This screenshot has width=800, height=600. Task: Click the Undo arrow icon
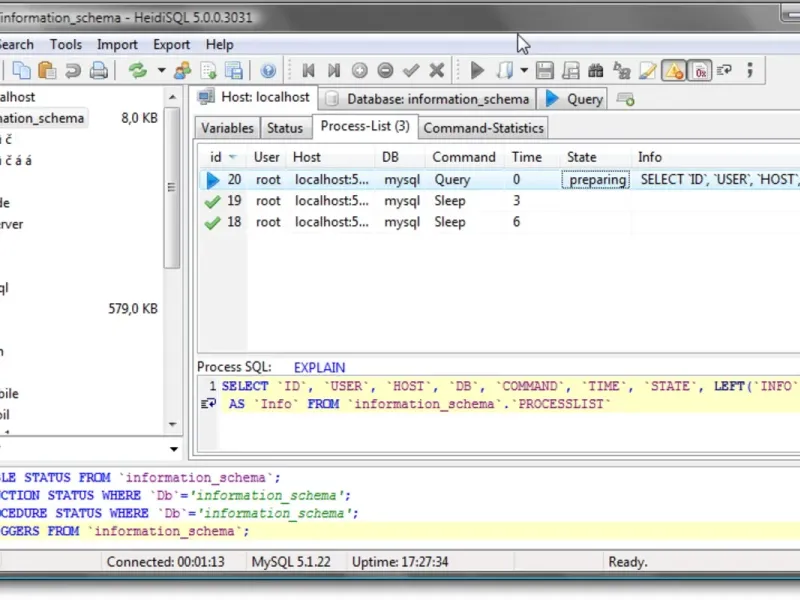coord(73,70)
